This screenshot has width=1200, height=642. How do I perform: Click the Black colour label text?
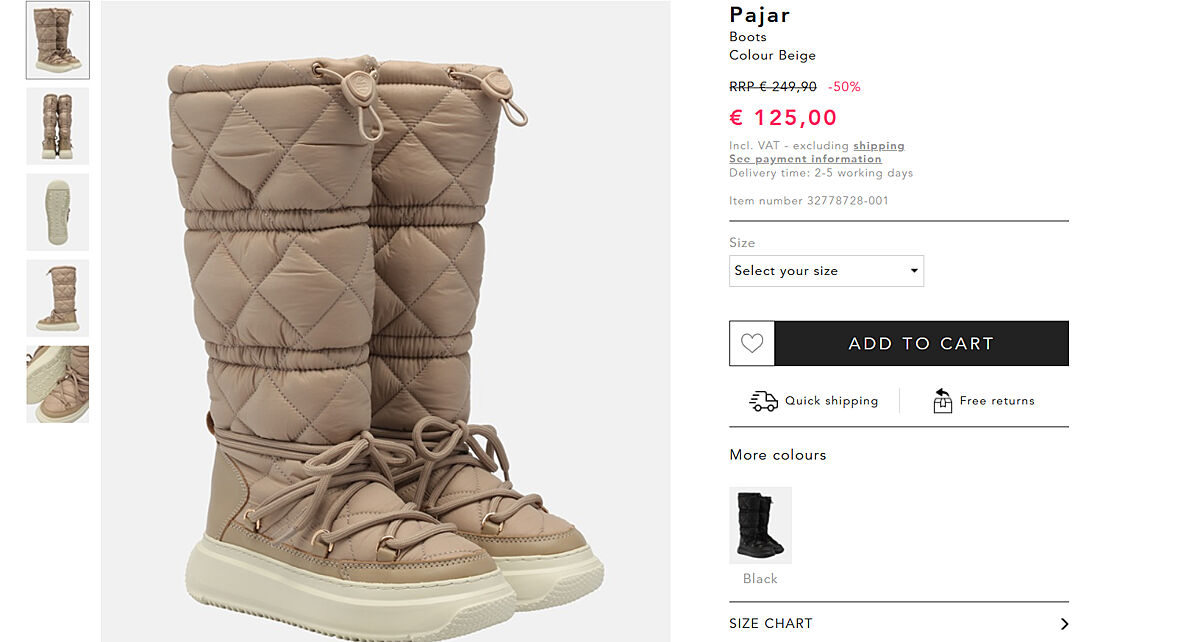pyautogui.click(x=760, y=579)
